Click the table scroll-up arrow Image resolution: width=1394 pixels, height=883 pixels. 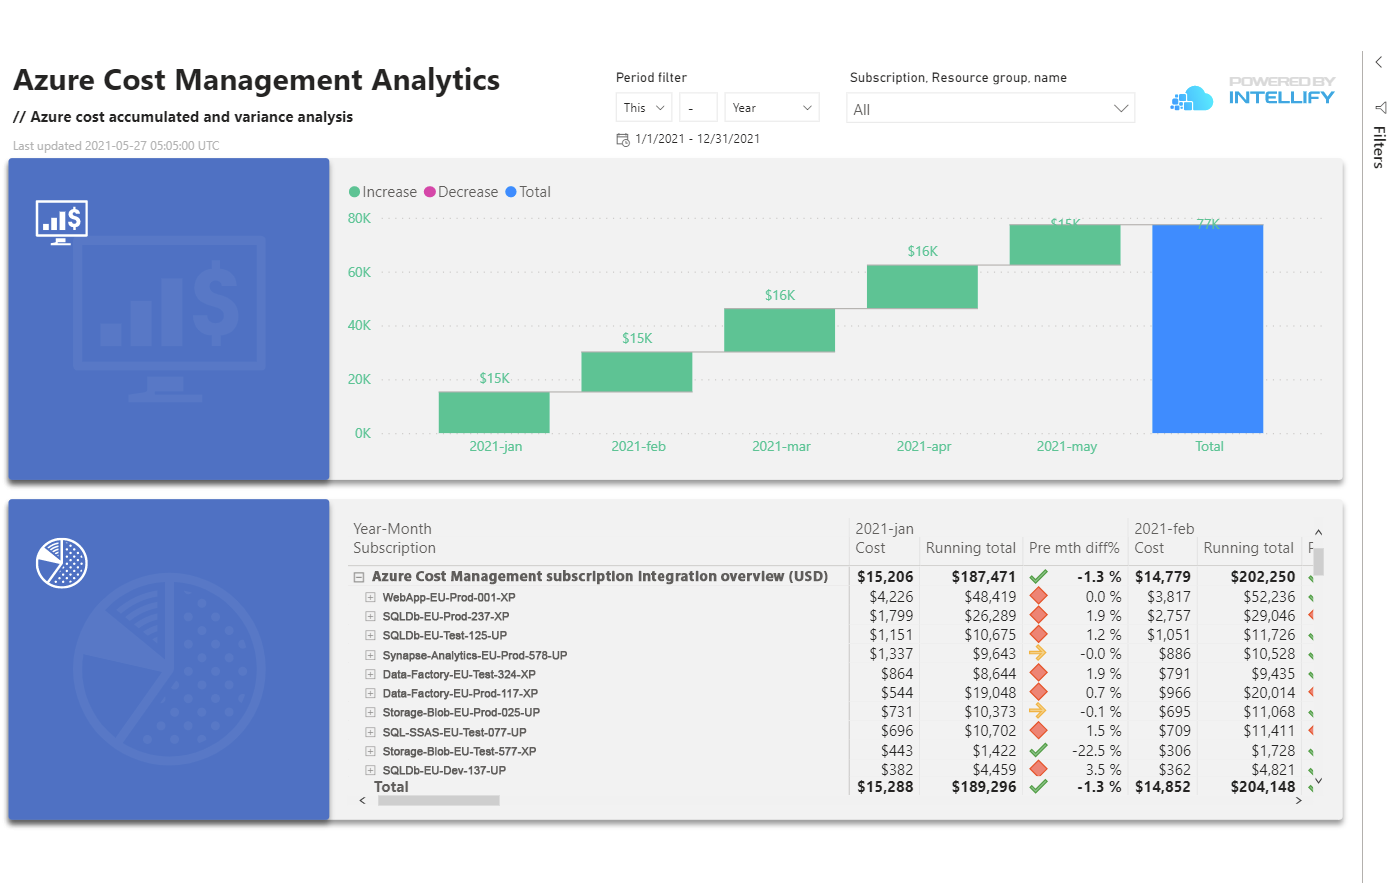(1318, 532)
